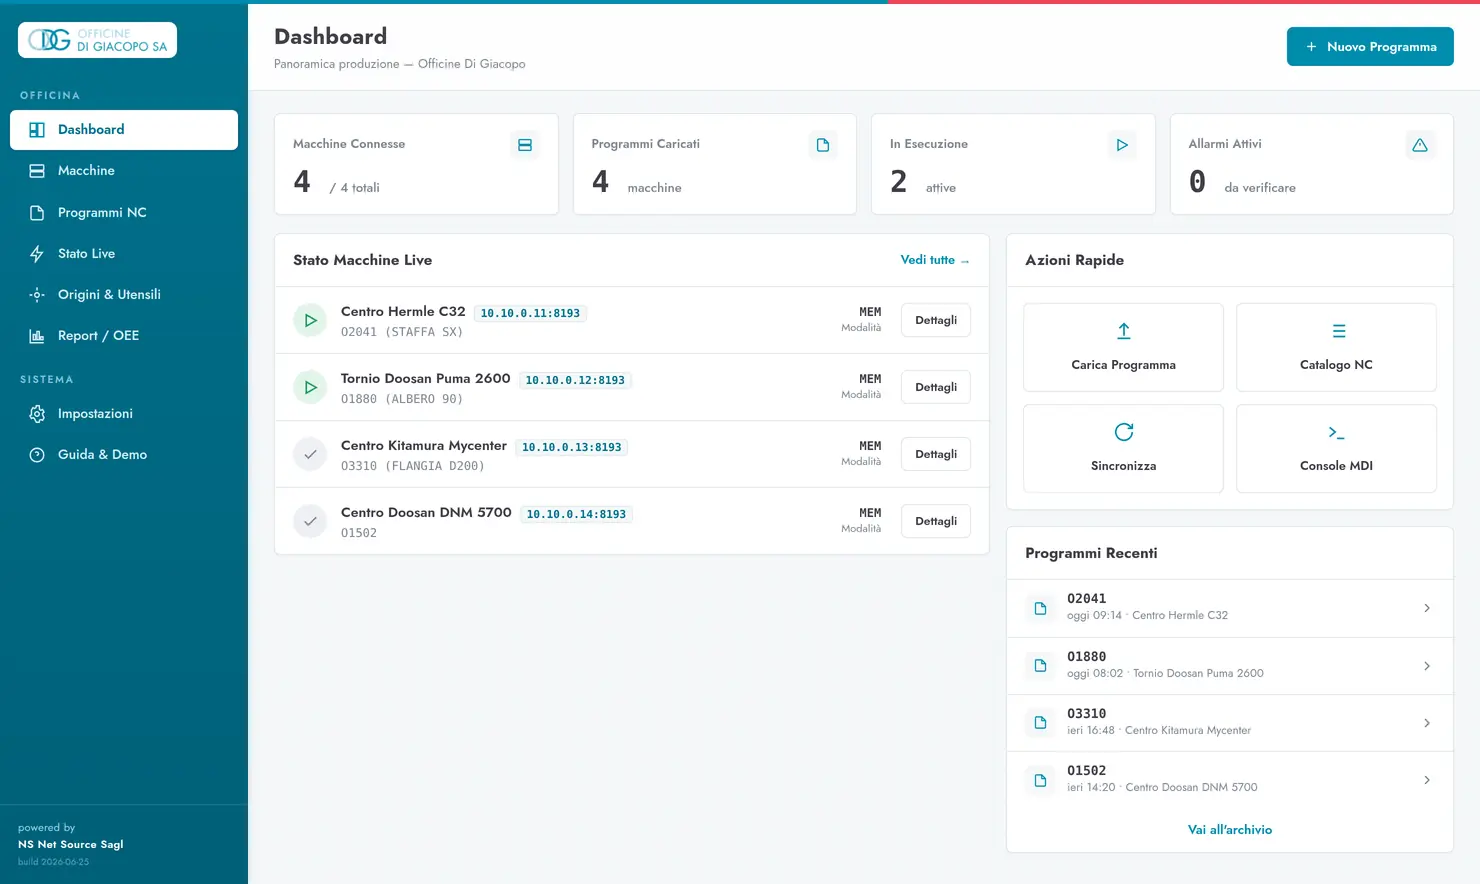Open Carica Programma upload tile
The height and width of the screenshot is (884, 1480).
(1123, 347)
